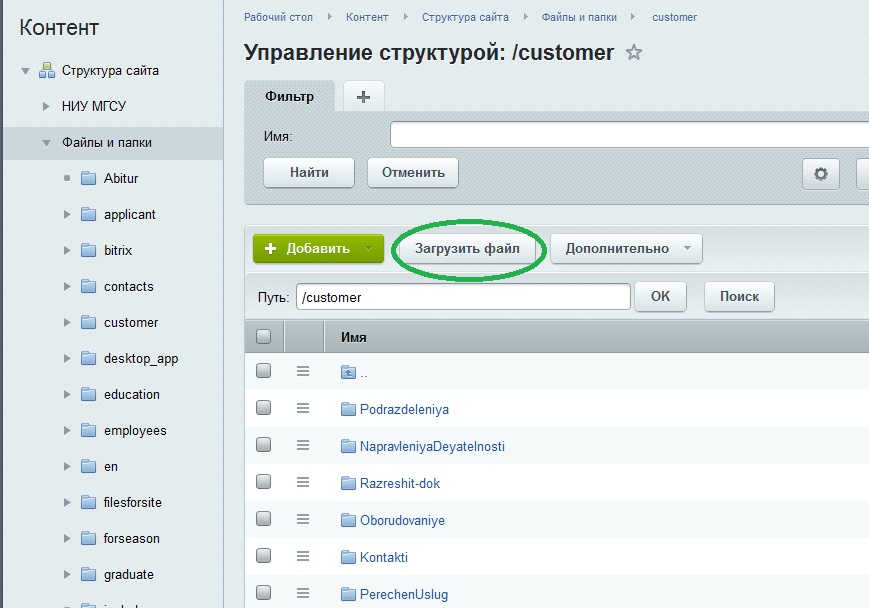This screenshot has width=869, height=608.
Task: Expand the applicant folder arrow
Action: coord(67,214)
